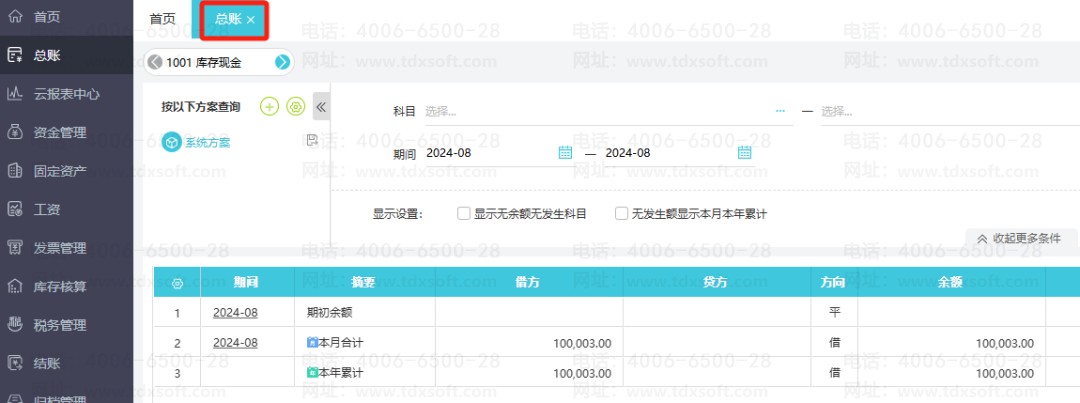Click the 总账 ledger icon in sidebar
The image size is (1080, 403).
click(x=15, y=55)
